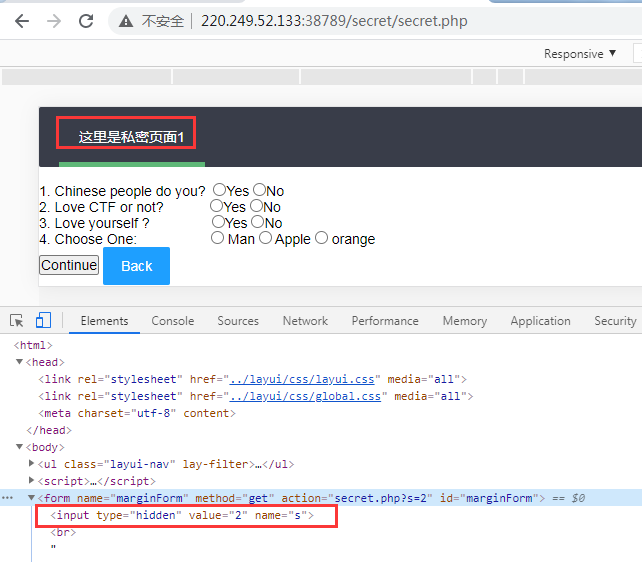Click the browser back arrow
This screenshot has width=642, height=562.
[21, 21]
